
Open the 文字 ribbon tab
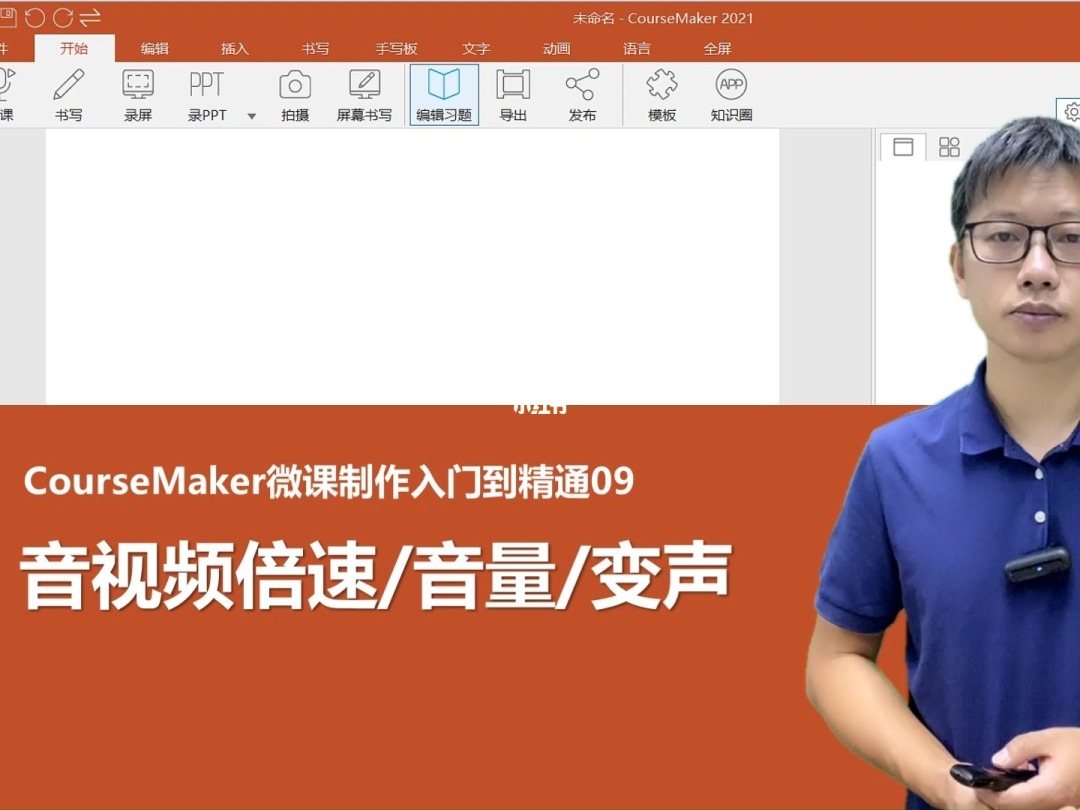click(476, 48)
